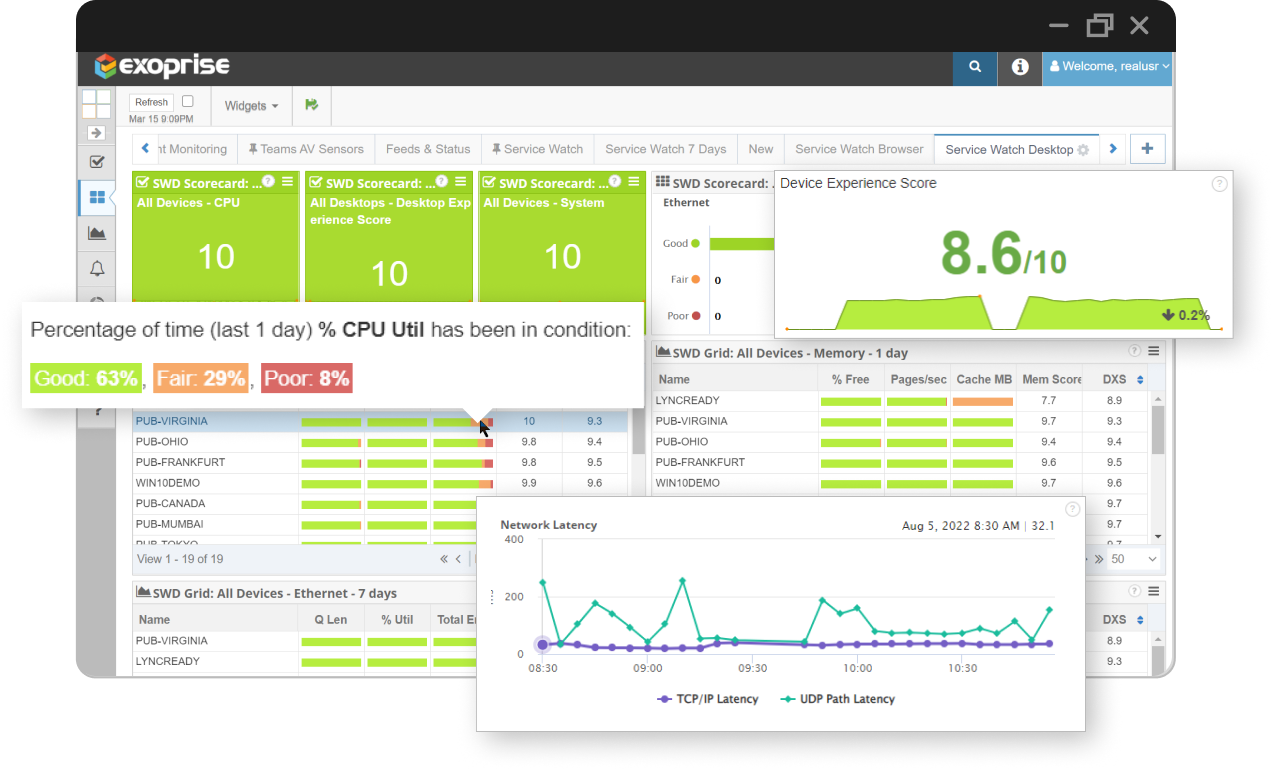Go to last page in Memory grid pager

[1099, 559]
